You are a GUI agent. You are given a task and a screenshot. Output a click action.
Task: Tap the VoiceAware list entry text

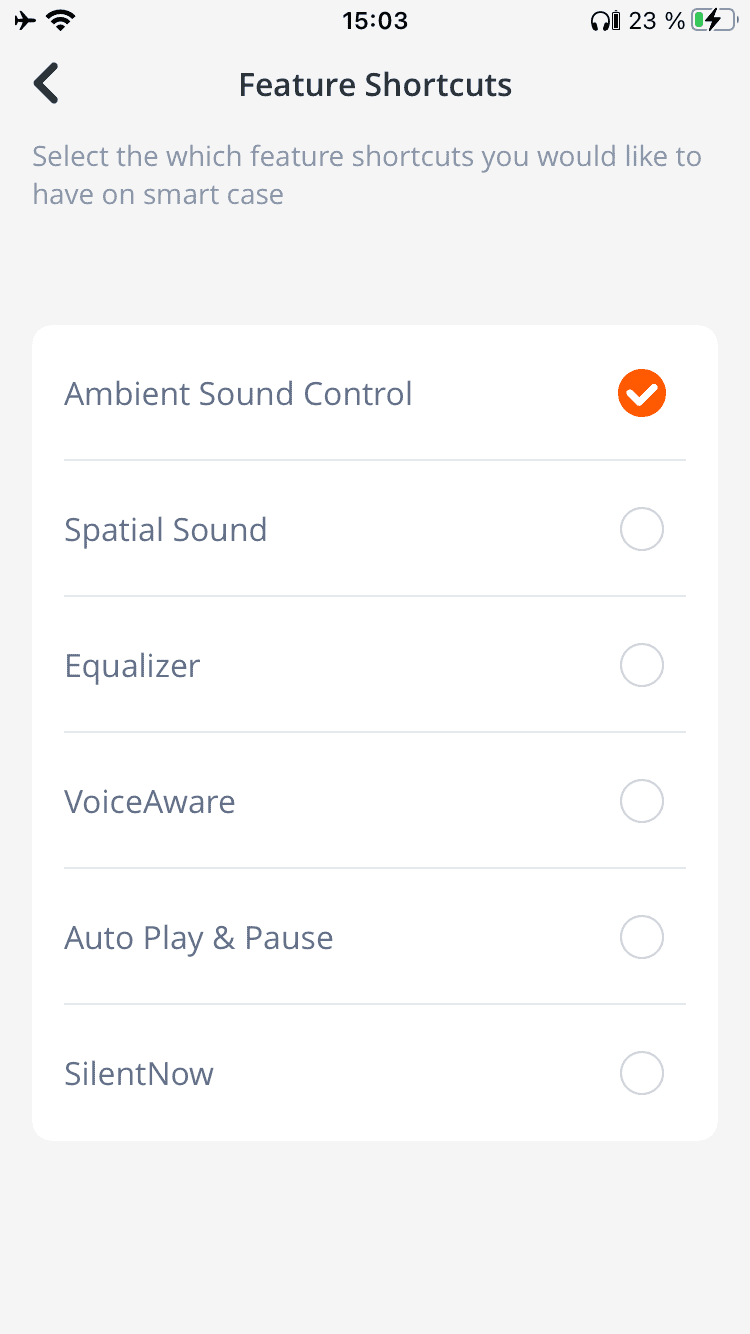[150, 802]
